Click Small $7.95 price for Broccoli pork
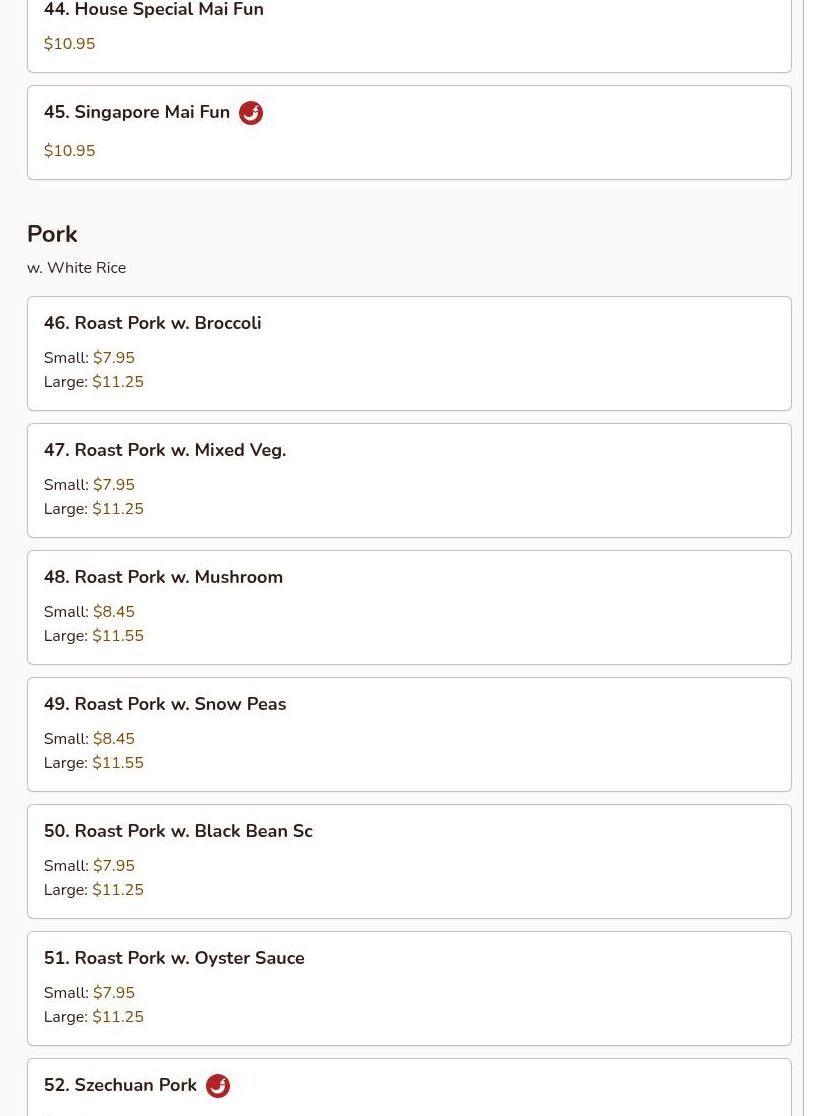This screenshot has height=1116, width=824. pos(114,358)
